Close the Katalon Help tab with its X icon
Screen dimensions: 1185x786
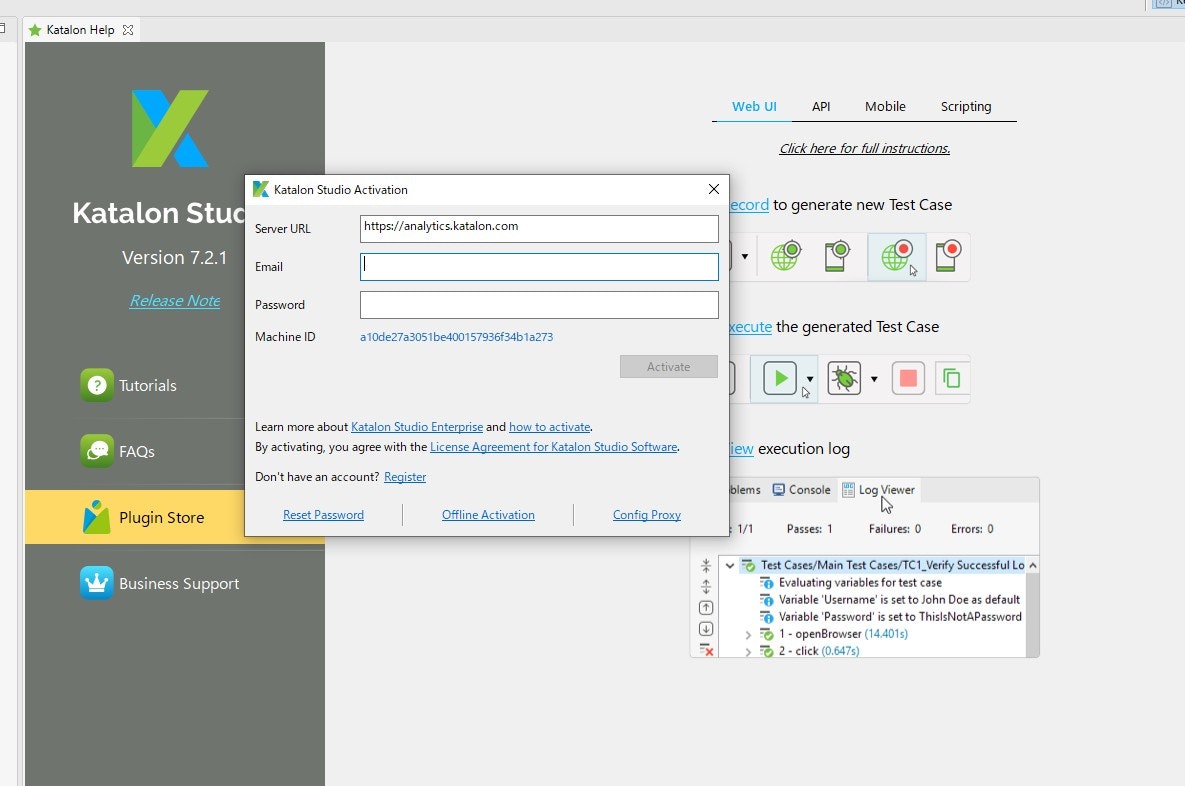click(x=128, y=30)
